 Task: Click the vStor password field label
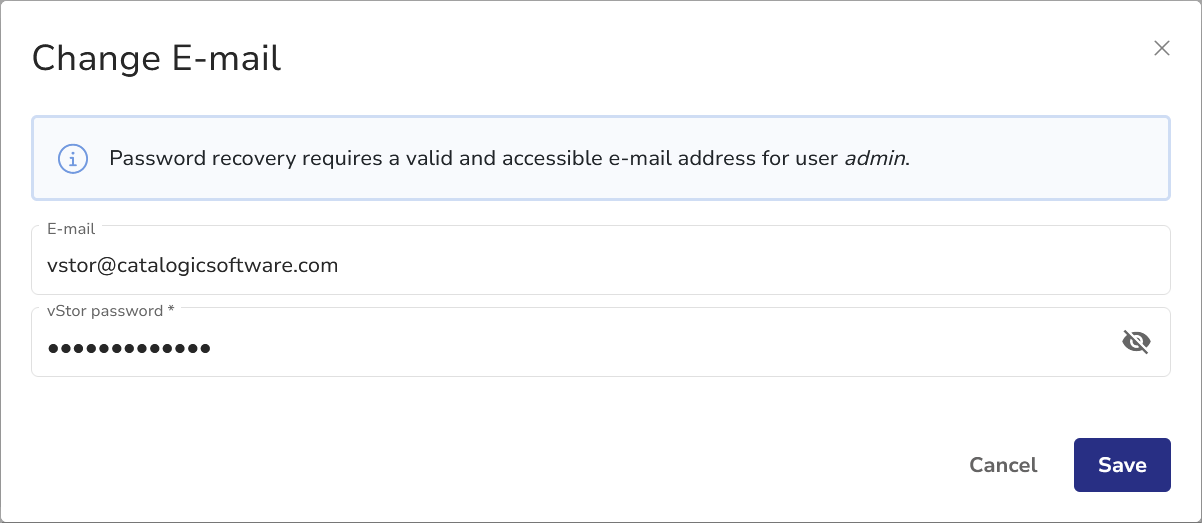(105, 311)
